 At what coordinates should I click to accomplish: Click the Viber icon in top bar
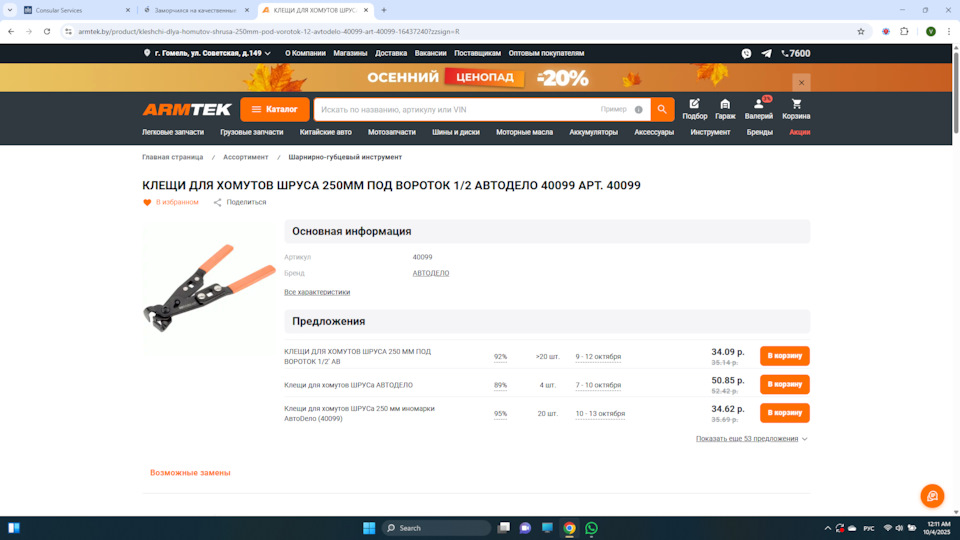click(746, 53)
